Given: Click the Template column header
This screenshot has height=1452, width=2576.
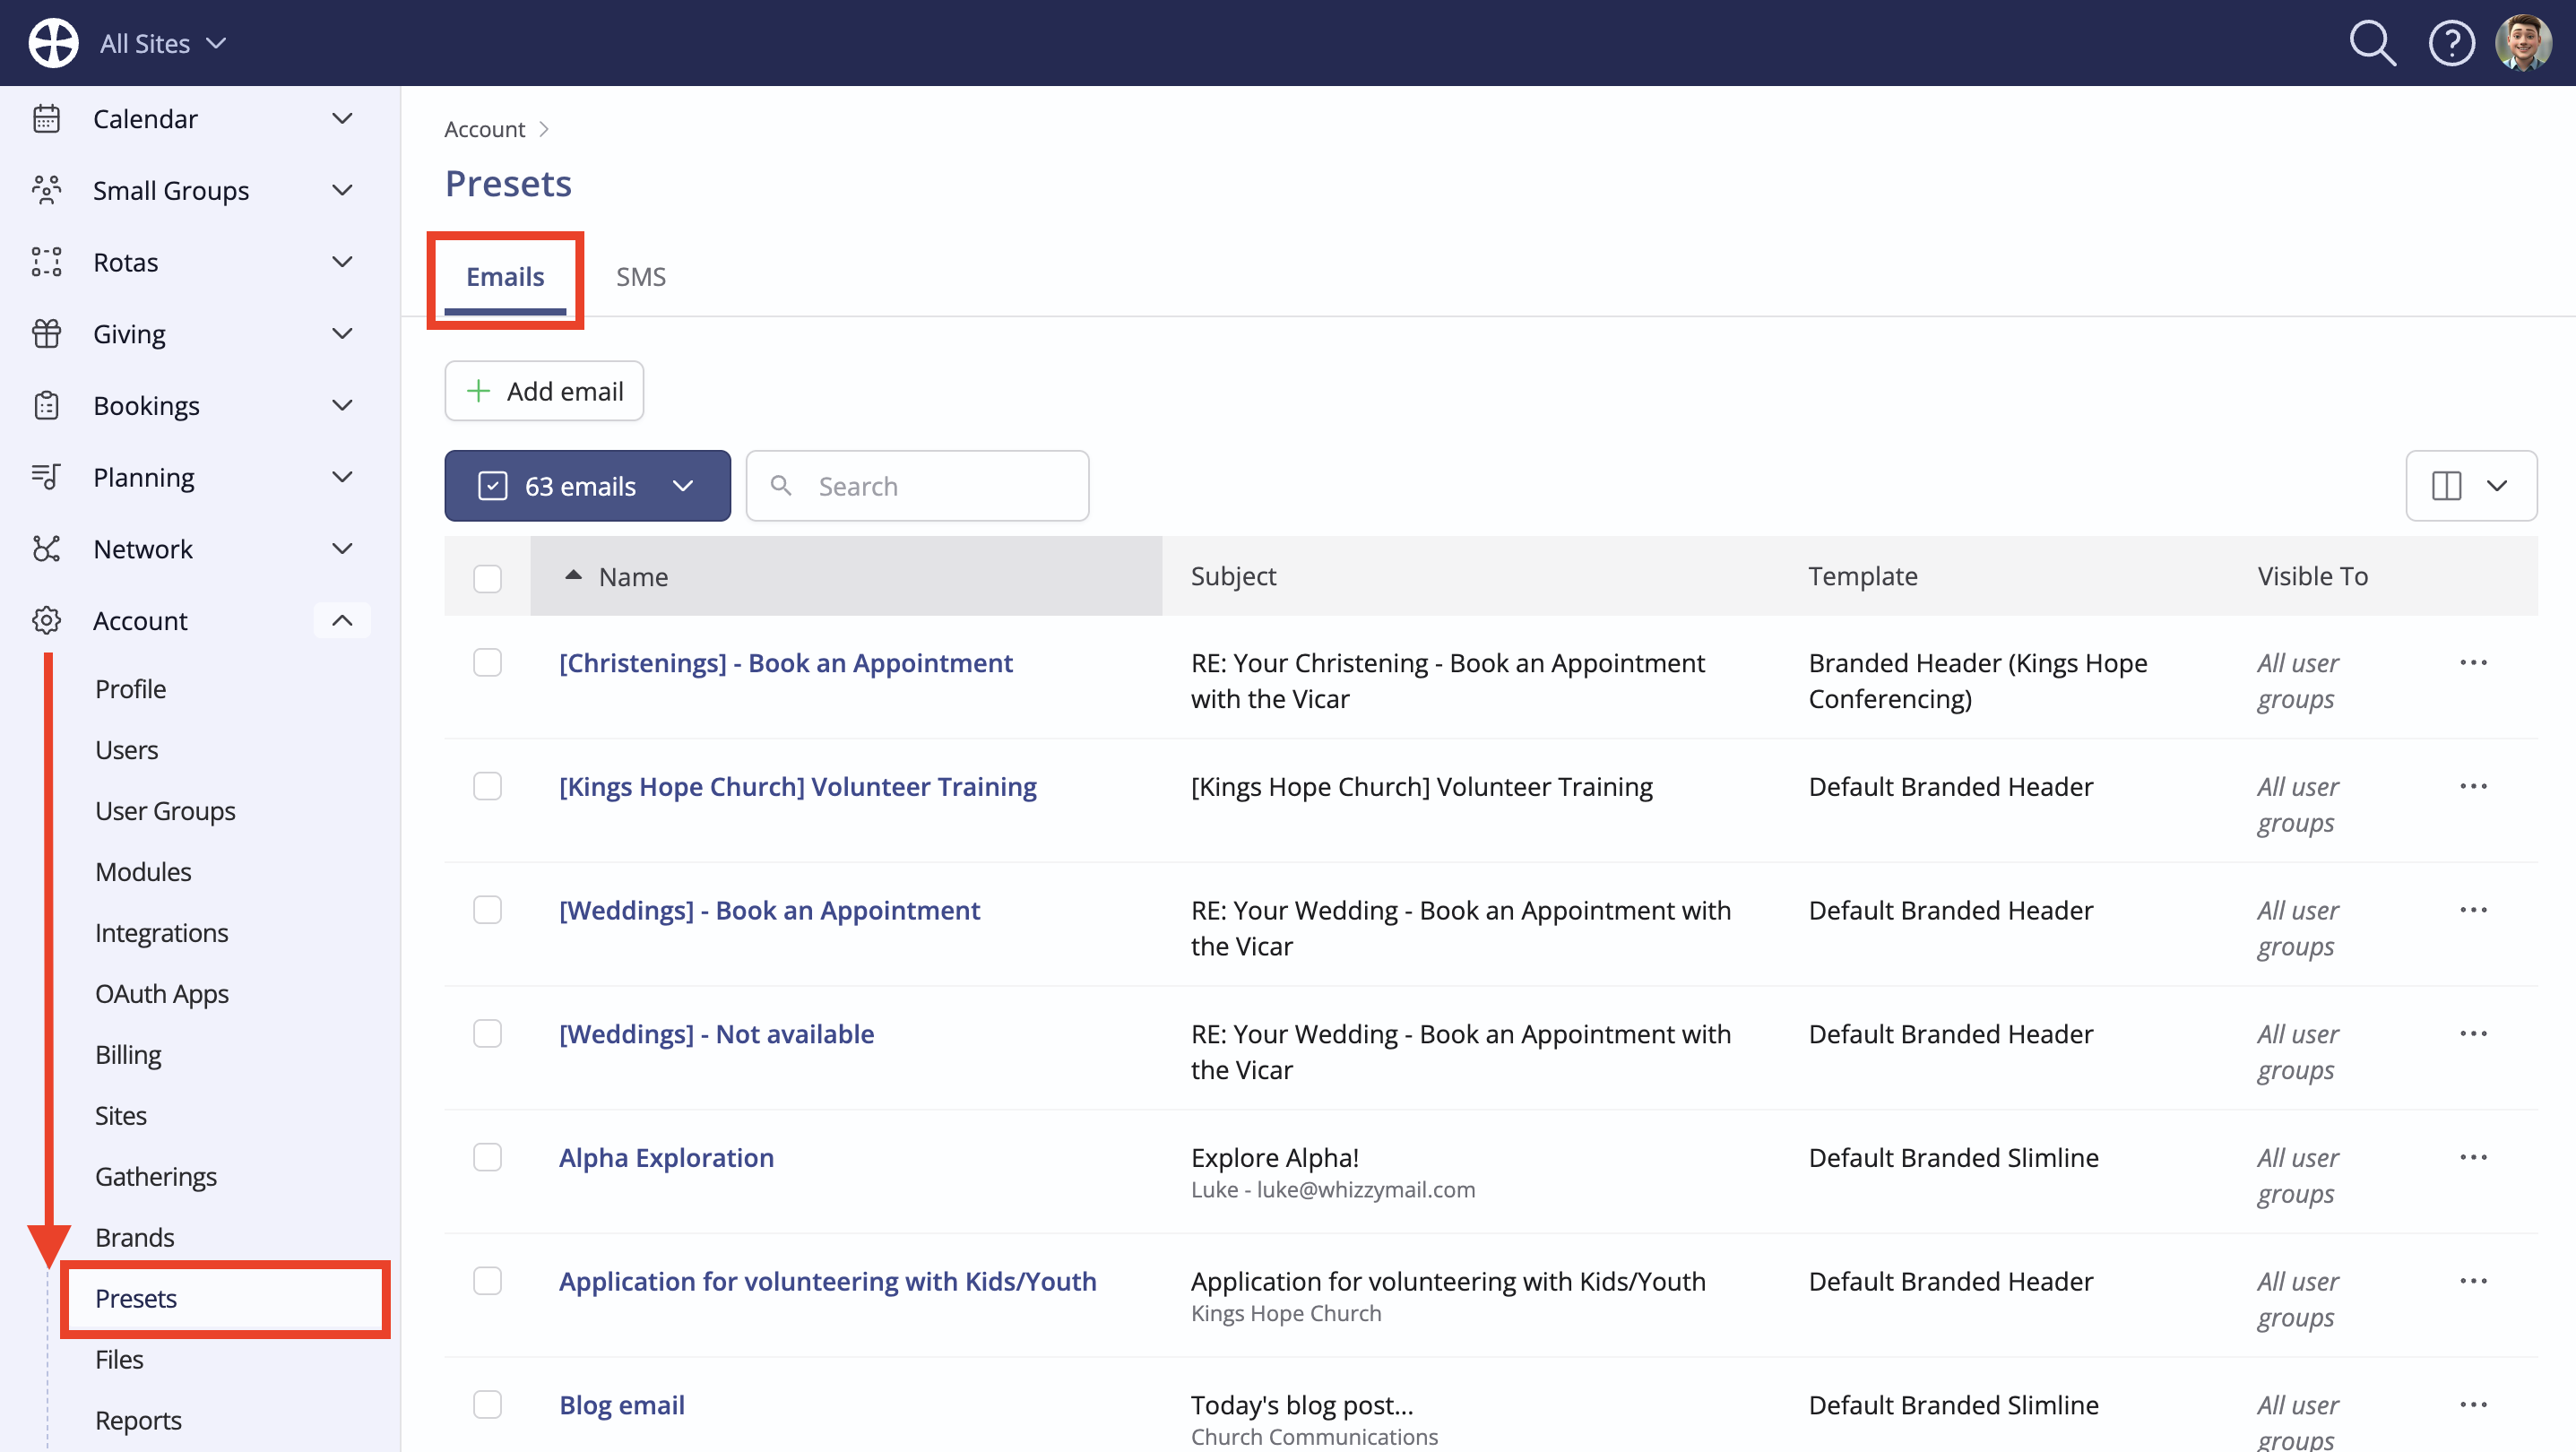Looking at the screenshot, I should pyautogui.click(x=1863, y=576).
